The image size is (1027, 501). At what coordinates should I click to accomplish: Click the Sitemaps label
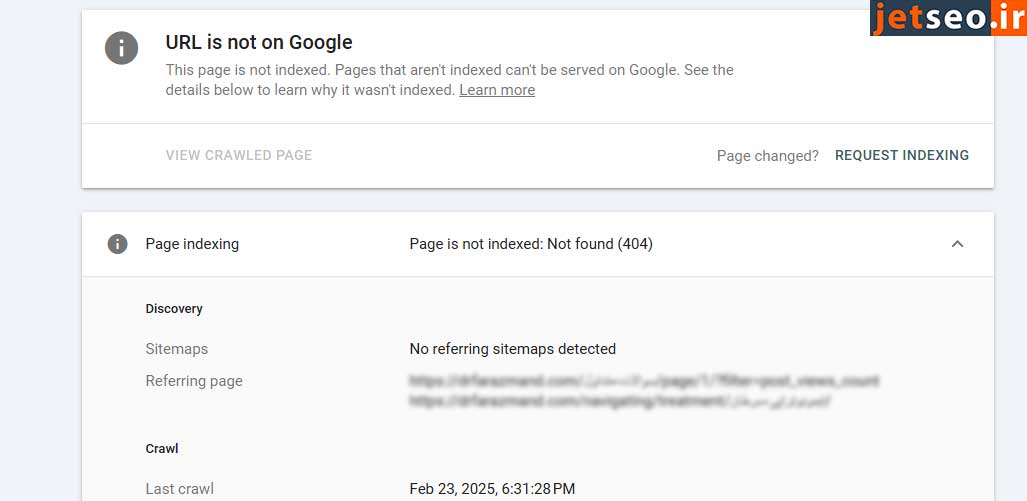tap(177, 349)
